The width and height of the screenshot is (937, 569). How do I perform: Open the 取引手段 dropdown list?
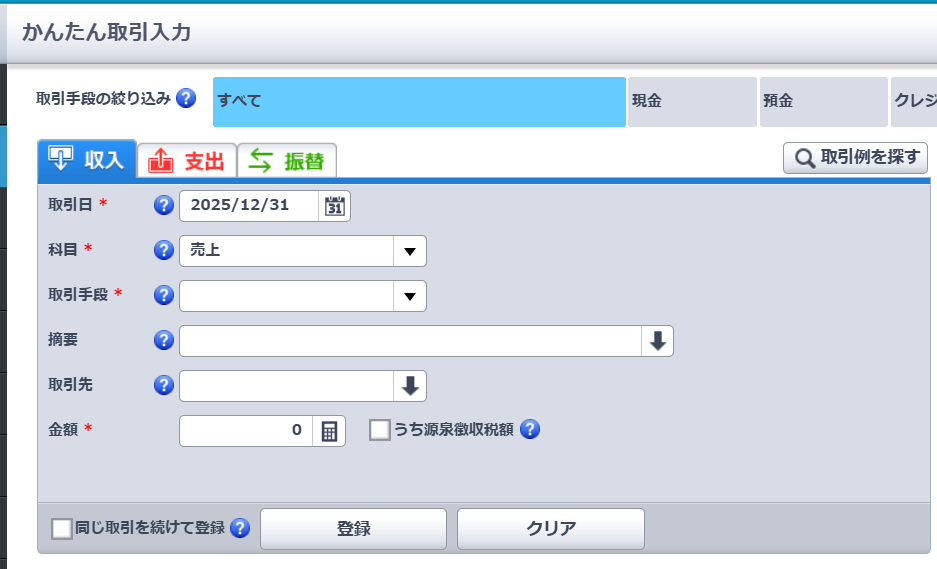click(x=409, y=296)
